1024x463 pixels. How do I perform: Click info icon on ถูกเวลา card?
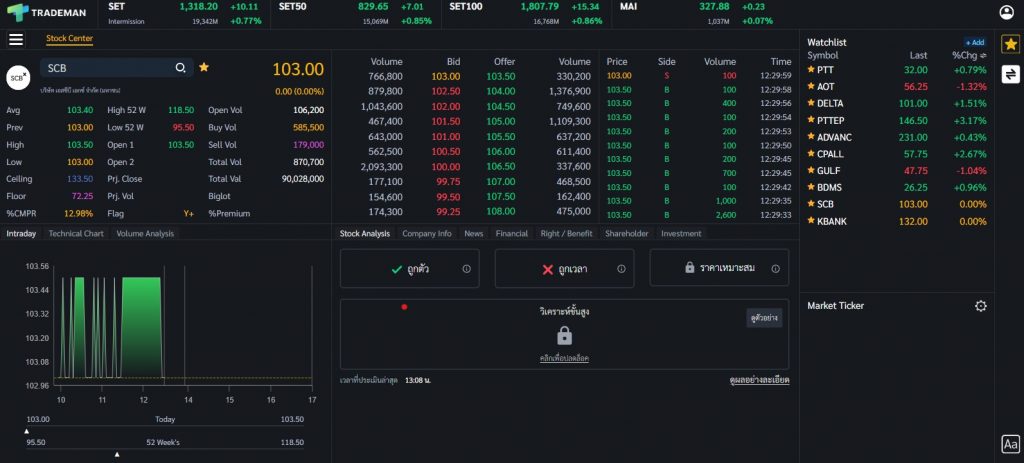pyautogui.click(x=621, y=268)
